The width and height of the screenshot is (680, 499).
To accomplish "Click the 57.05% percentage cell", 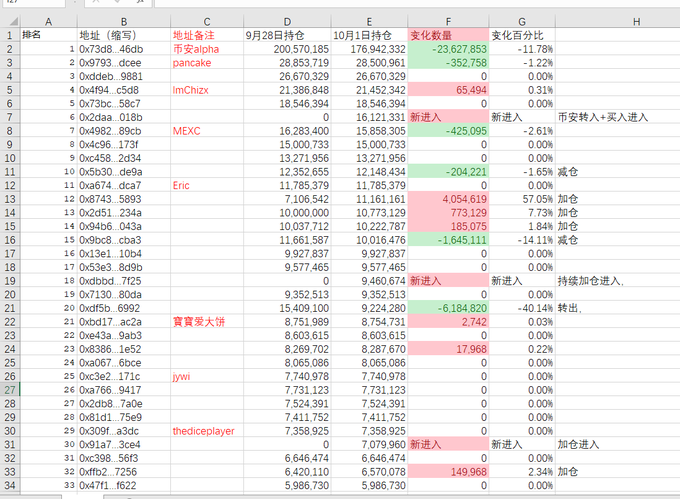I will (522, 199).
